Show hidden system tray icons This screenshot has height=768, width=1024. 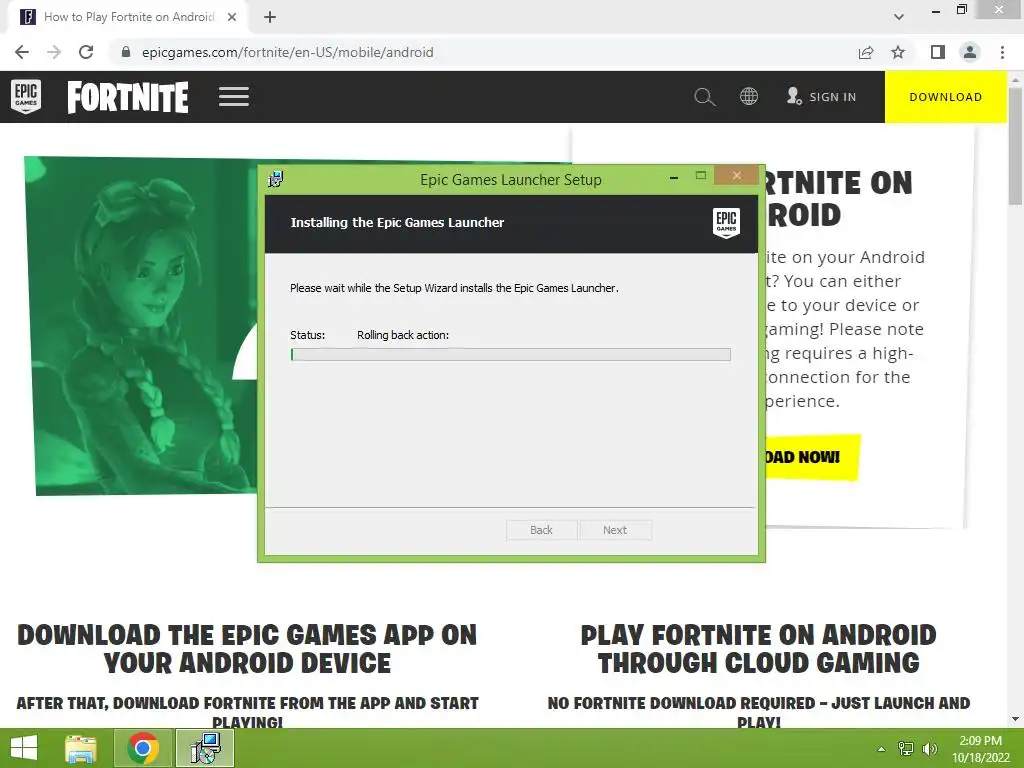pyautogui.click(x=881, y=749)
